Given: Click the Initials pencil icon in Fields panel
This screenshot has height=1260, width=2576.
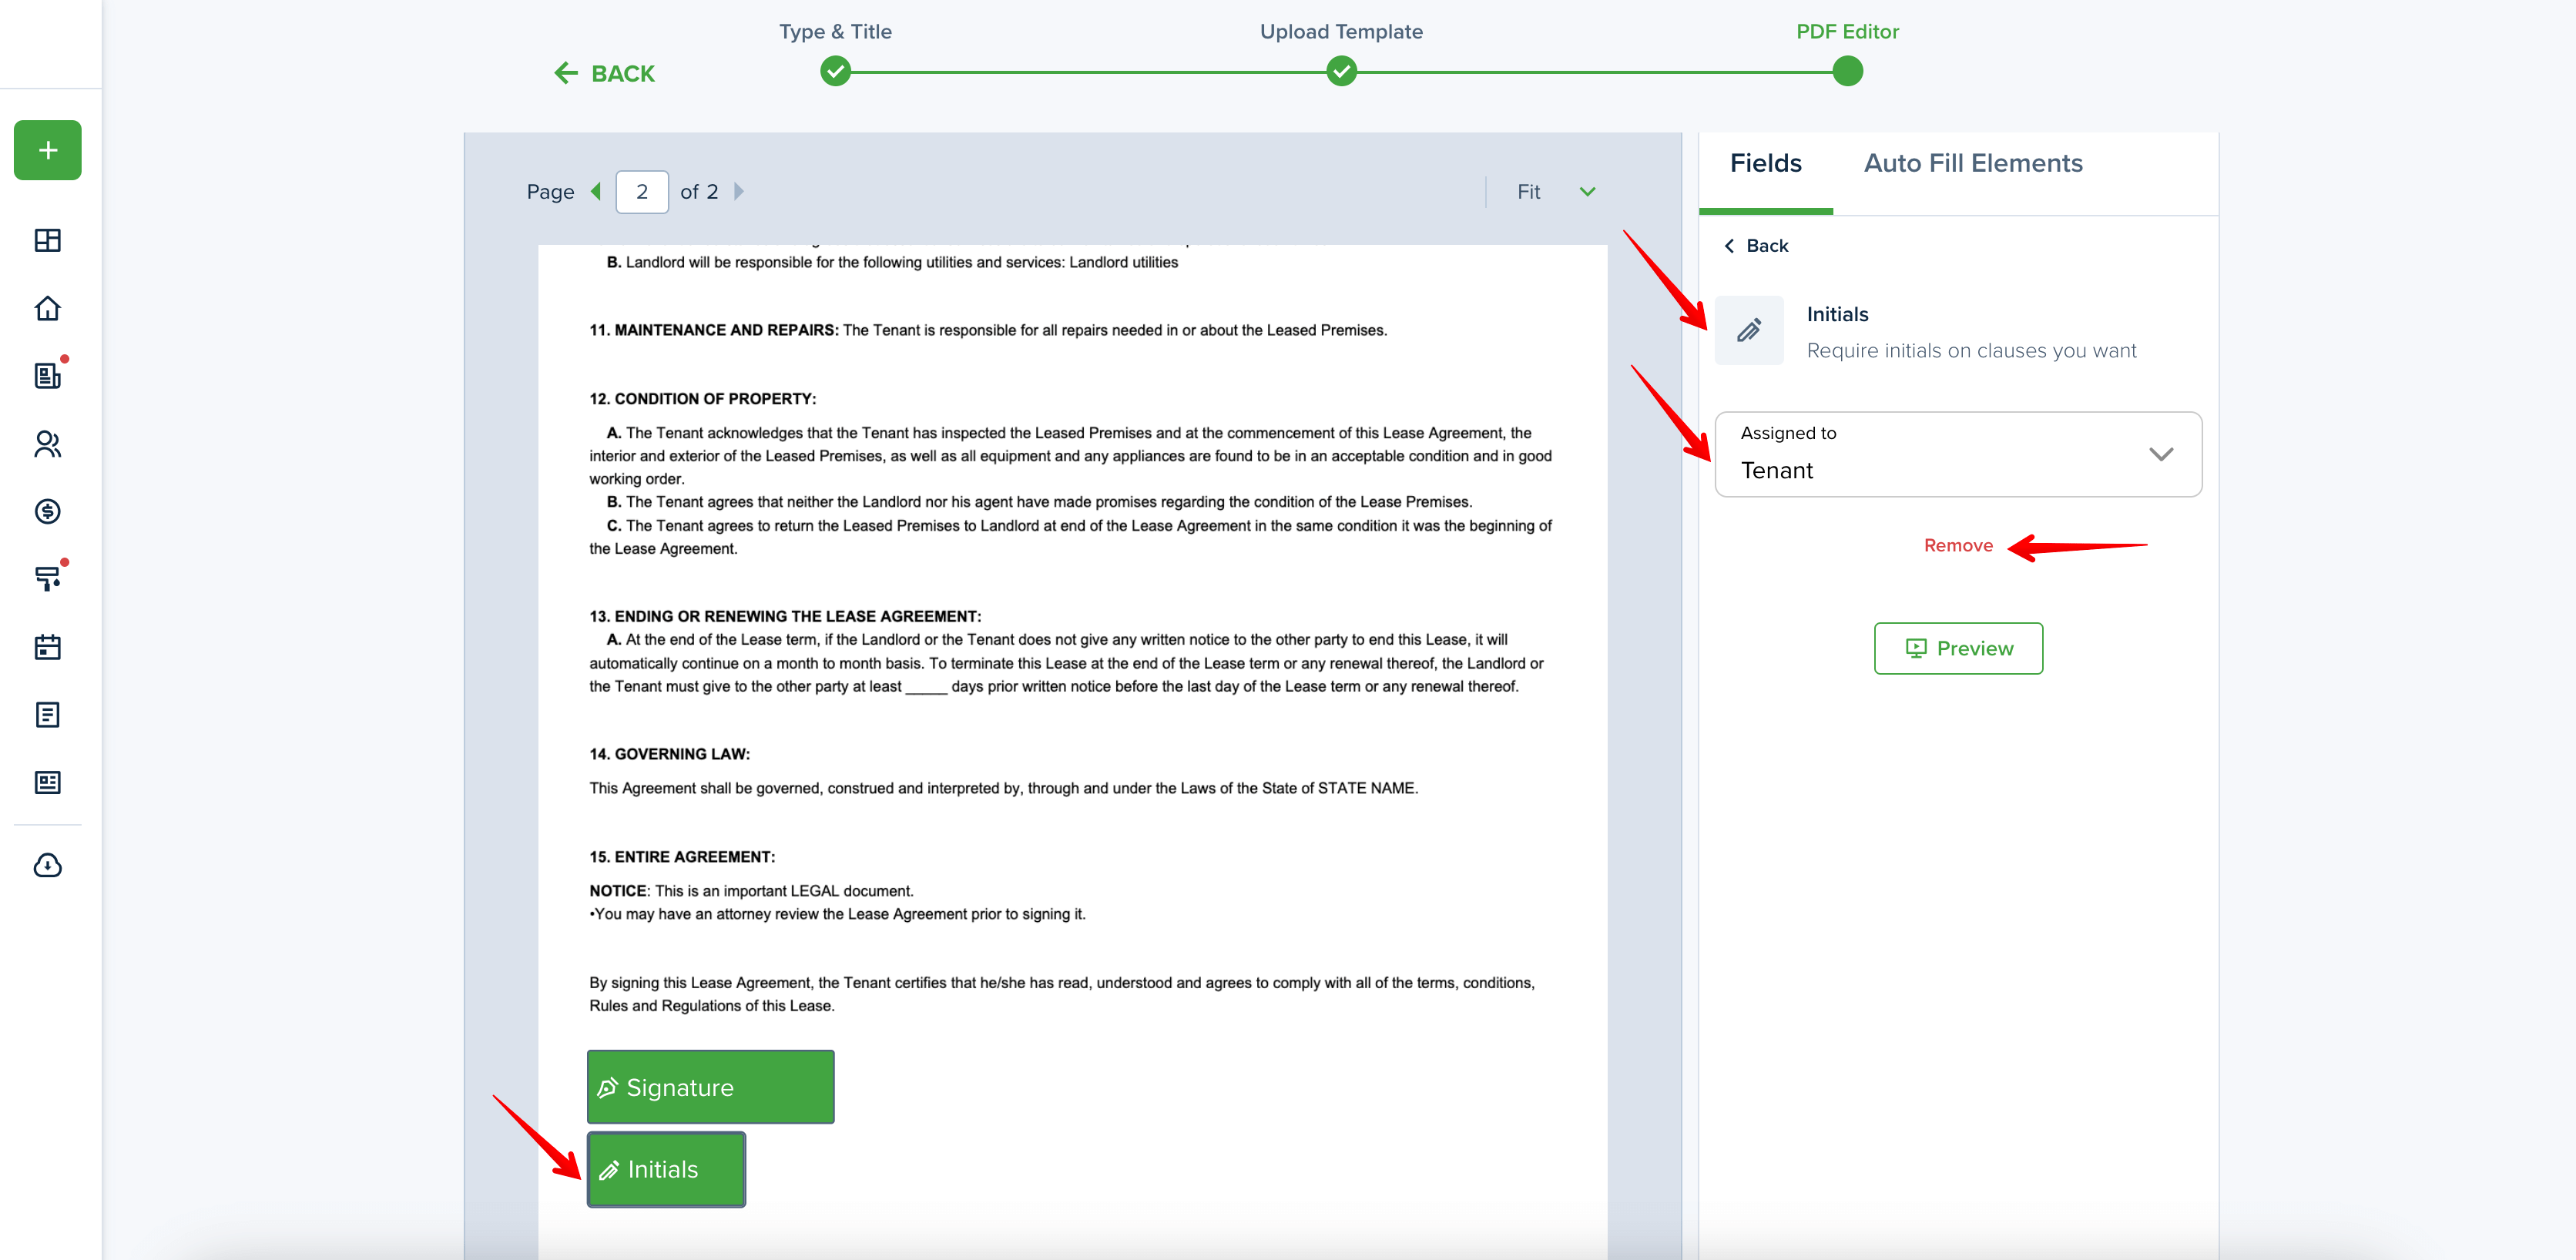Looking at the screenshot, I should click(x=1749, y=330).
